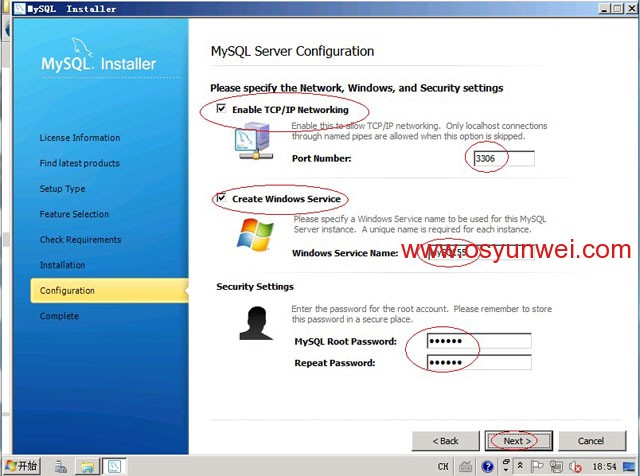Click the Port Number input field

click(504, 158)
